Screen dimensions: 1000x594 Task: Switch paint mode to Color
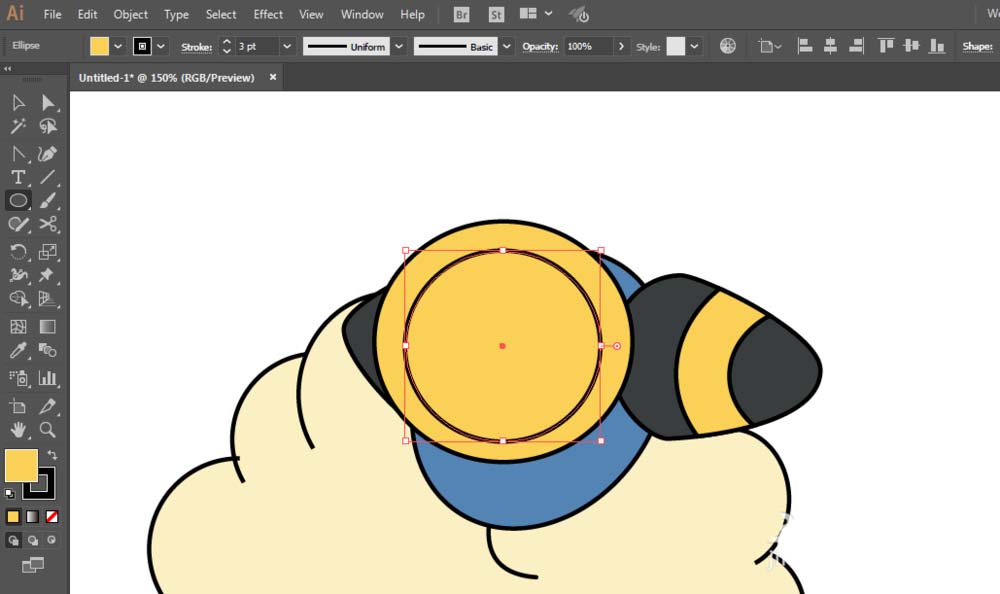tap(13, 517)
